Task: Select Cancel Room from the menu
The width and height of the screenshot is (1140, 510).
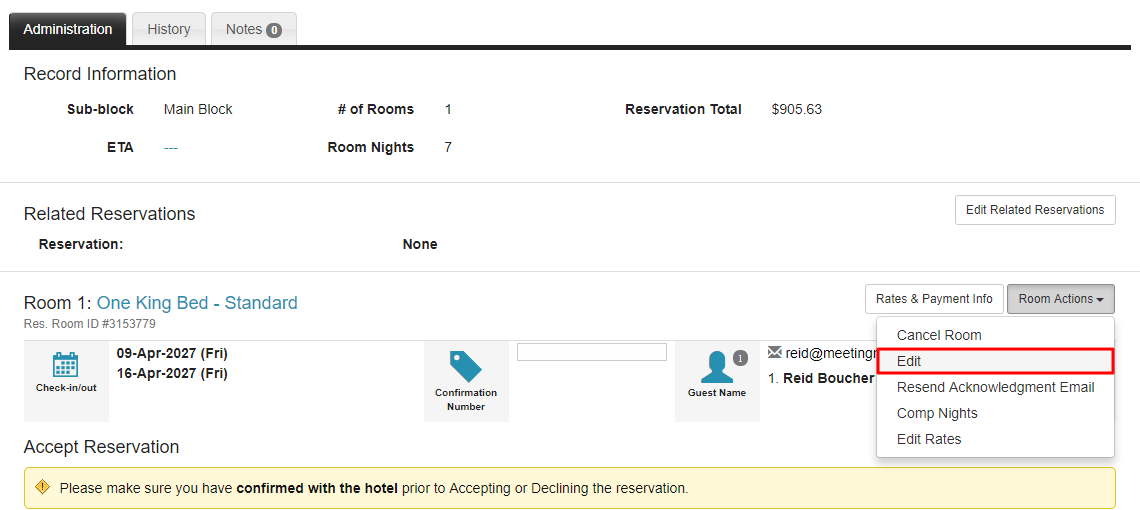Action: point(938,335)
